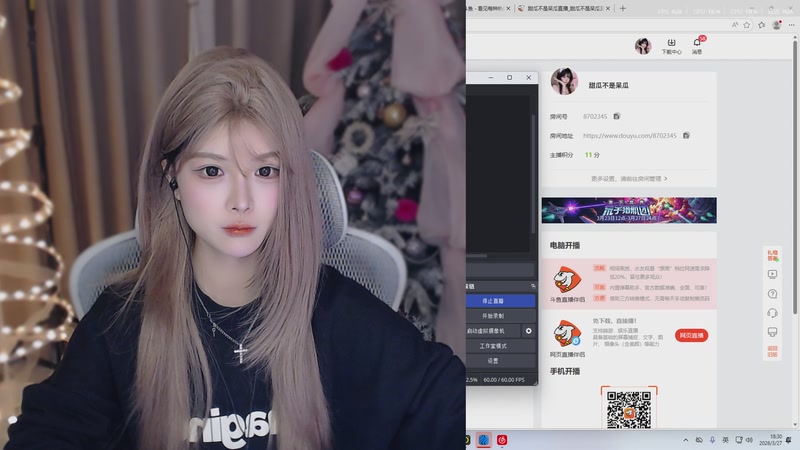Open 更多设置 room management link
800x450 pixels.
629,179
